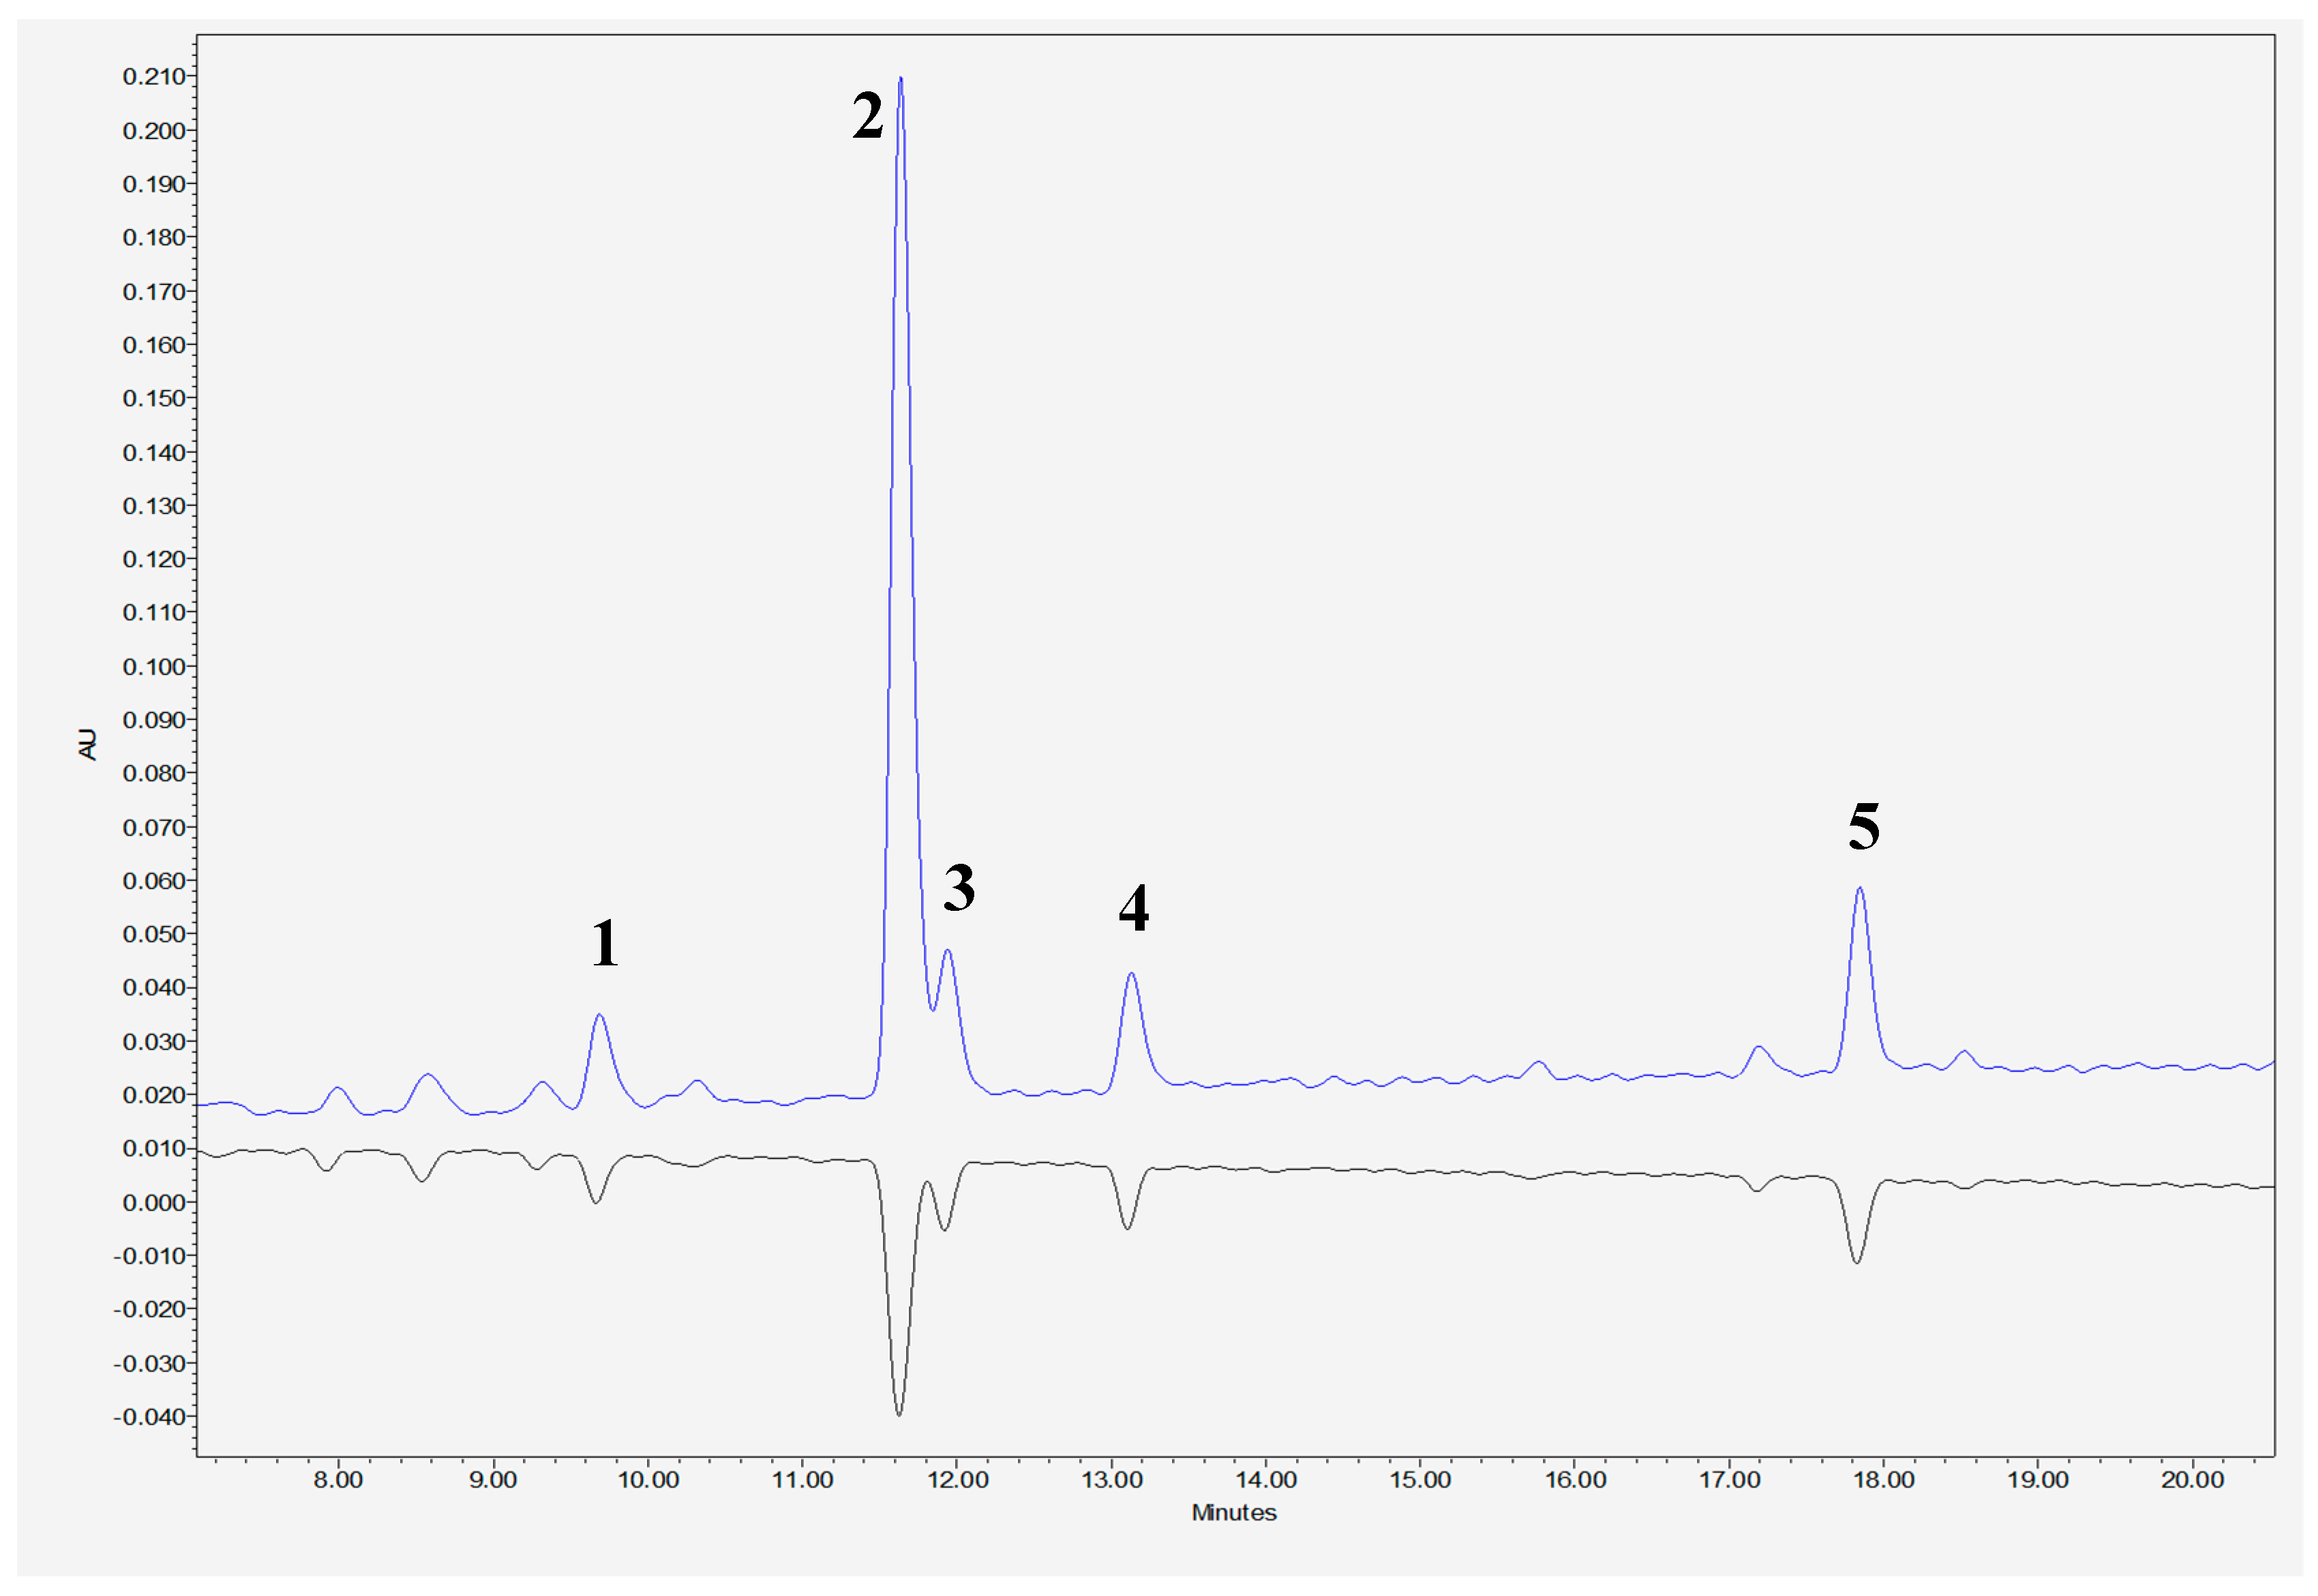
Task: Click peak label 5 near 18 minutes
Action: [1863, 827]
